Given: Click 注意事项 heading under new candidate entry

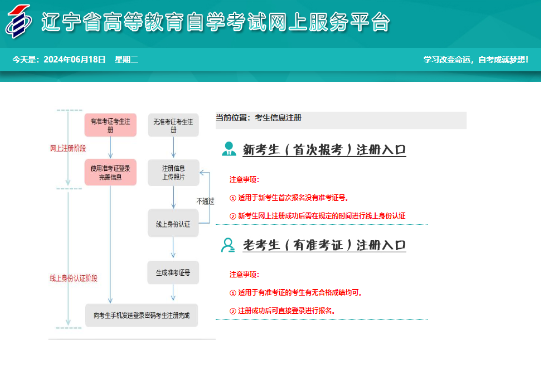Looking at the screenshot, I should (244, 179).
